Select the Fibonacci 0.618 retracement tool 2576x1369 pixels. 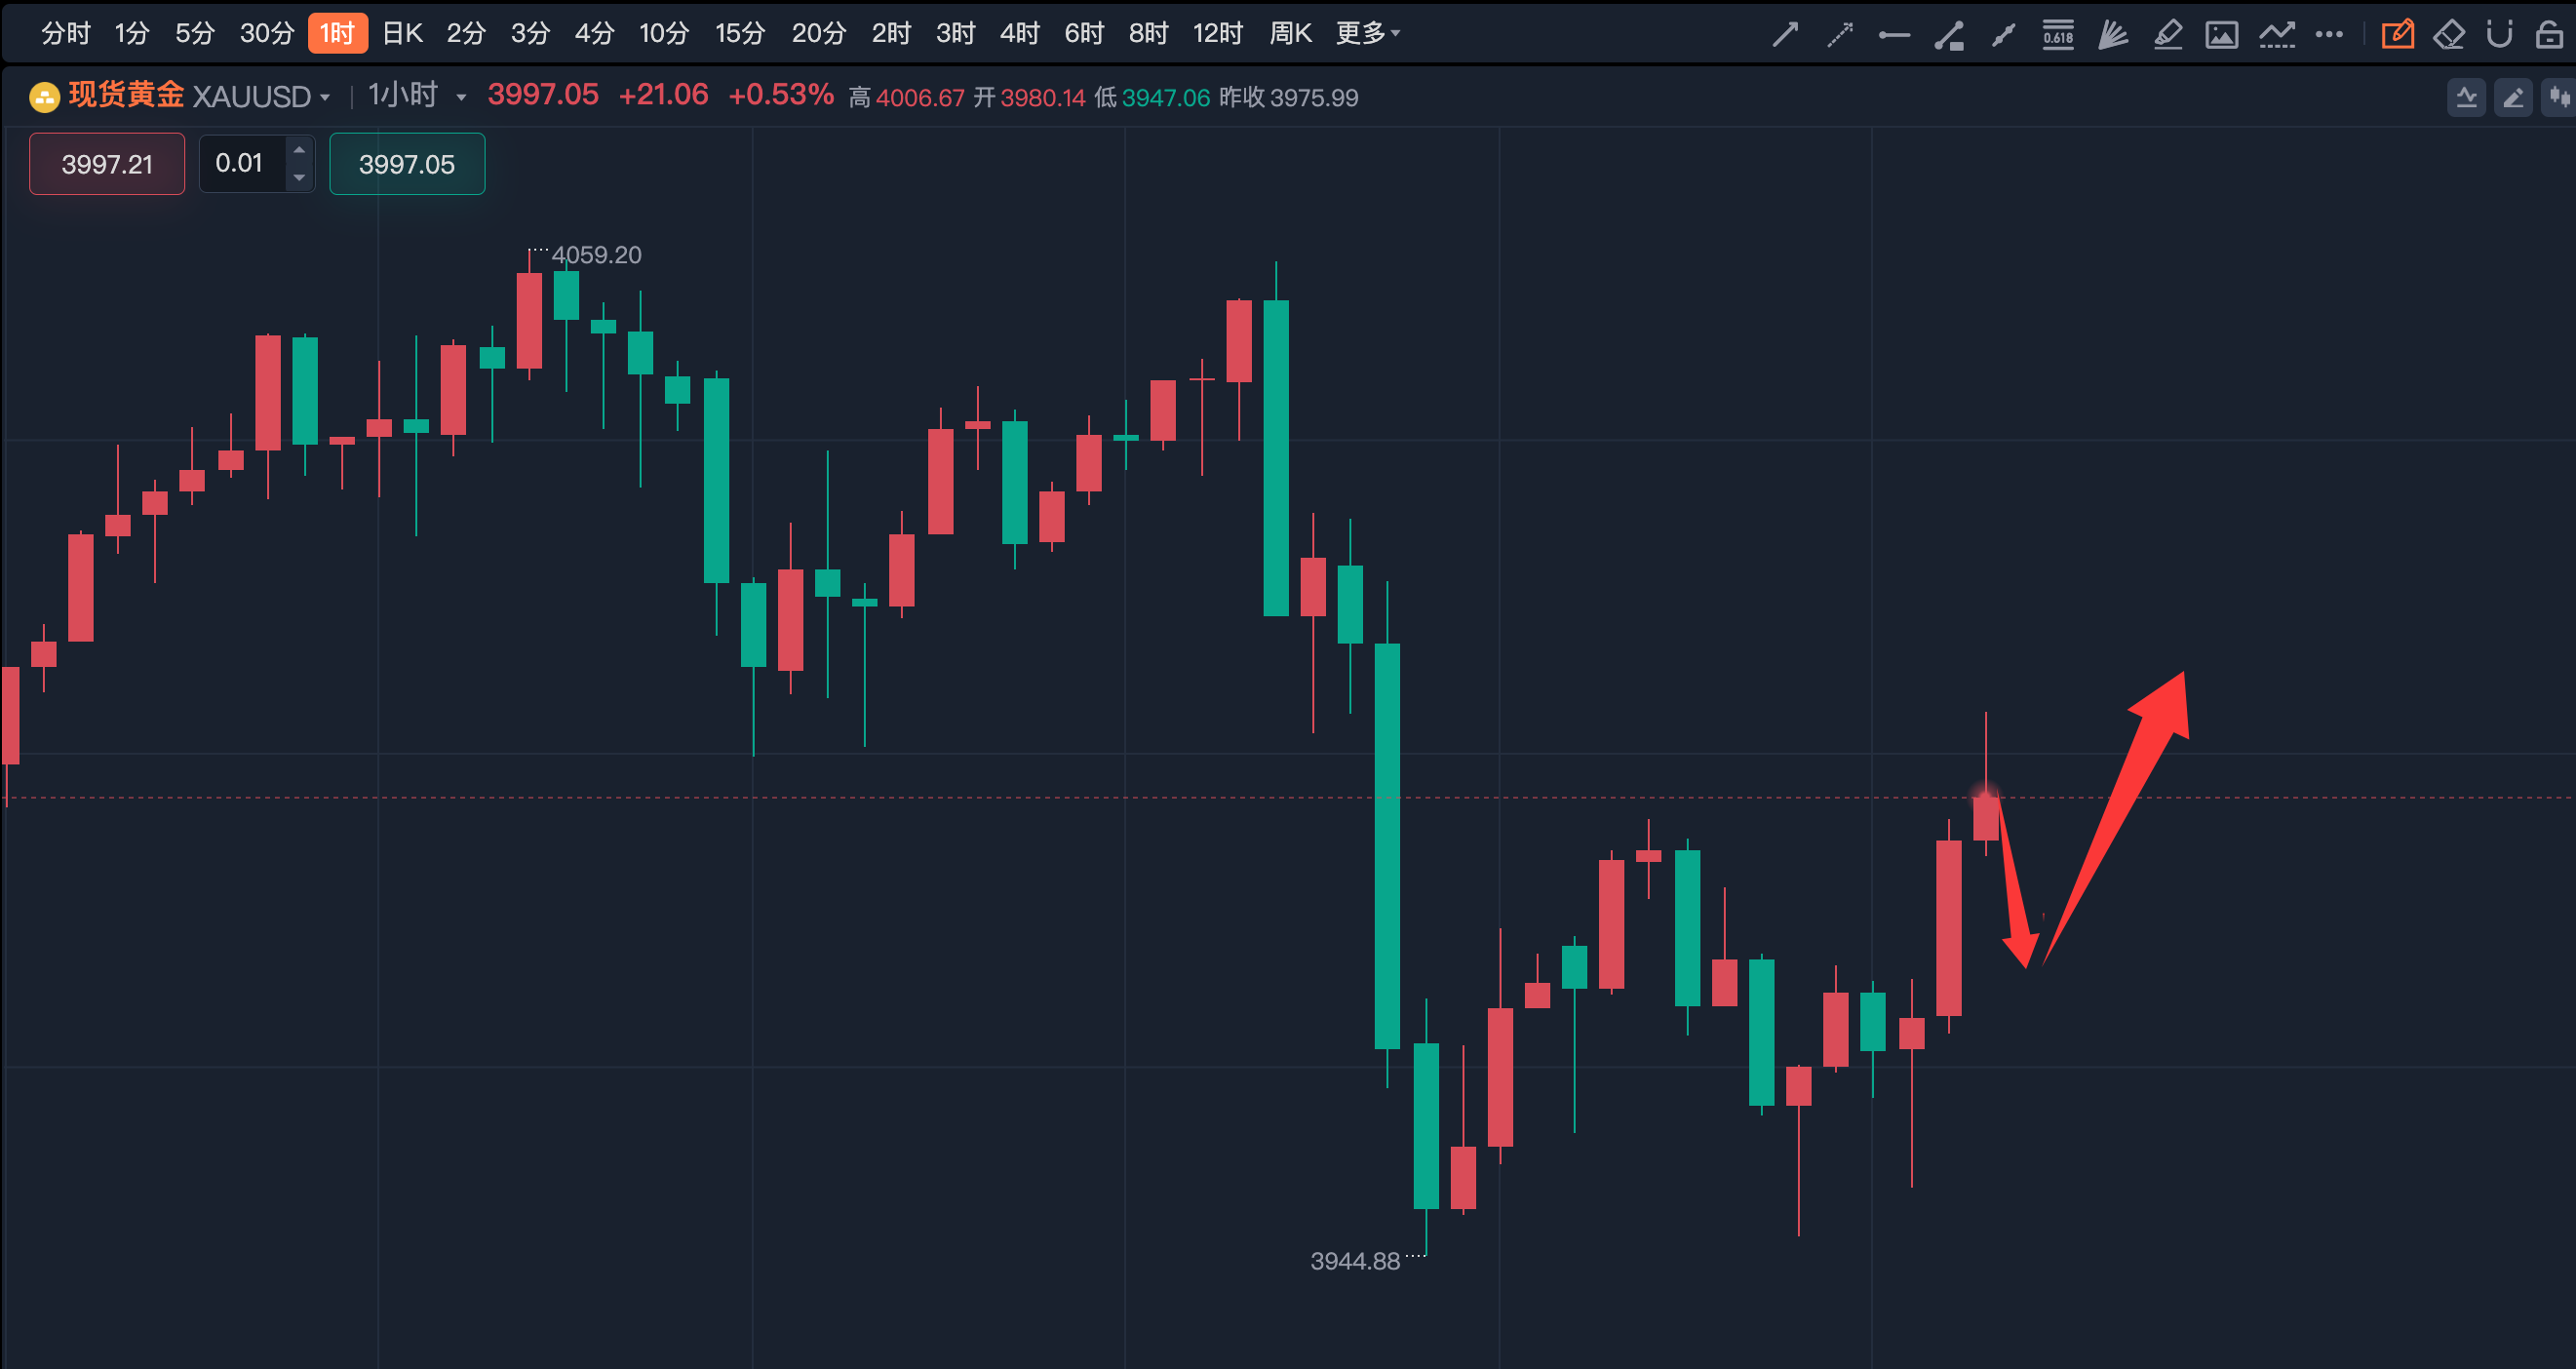coord(2058,35)
